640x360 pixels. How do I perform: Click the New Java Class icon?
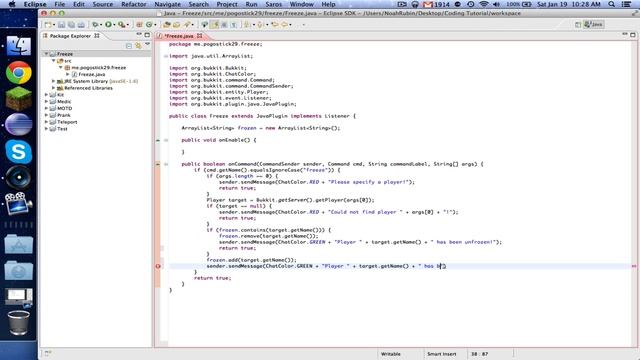click(149, 24)
